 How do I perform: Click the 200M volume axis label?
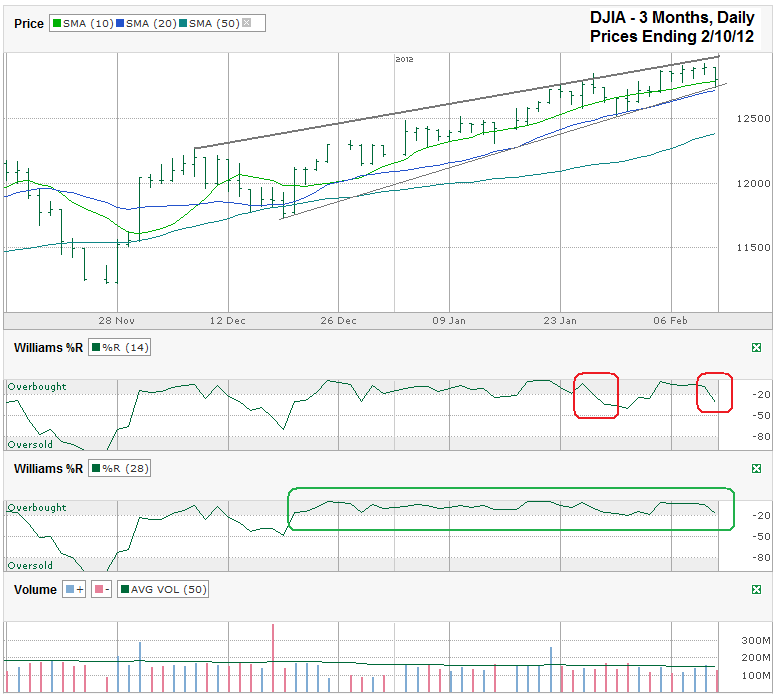pos(756,657)
